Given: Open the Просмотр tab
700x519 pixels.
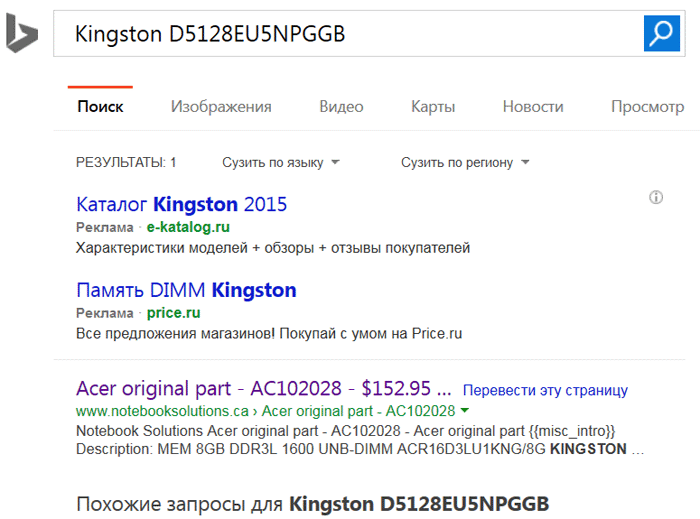Looking at the screenshot, I should click(x=647, y=107).
